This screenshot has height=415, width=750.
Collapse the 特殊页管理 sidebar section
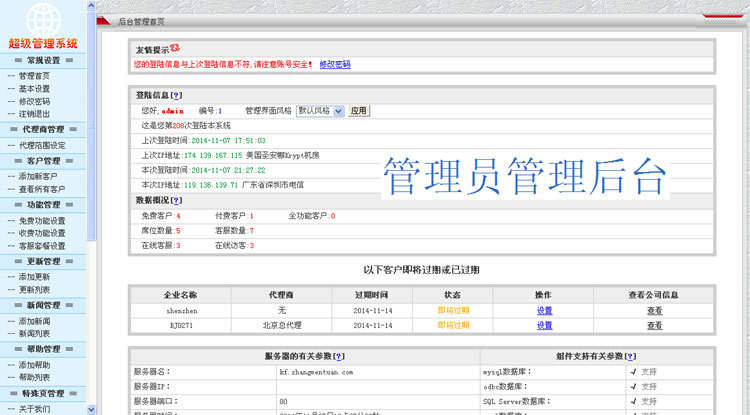43,393
